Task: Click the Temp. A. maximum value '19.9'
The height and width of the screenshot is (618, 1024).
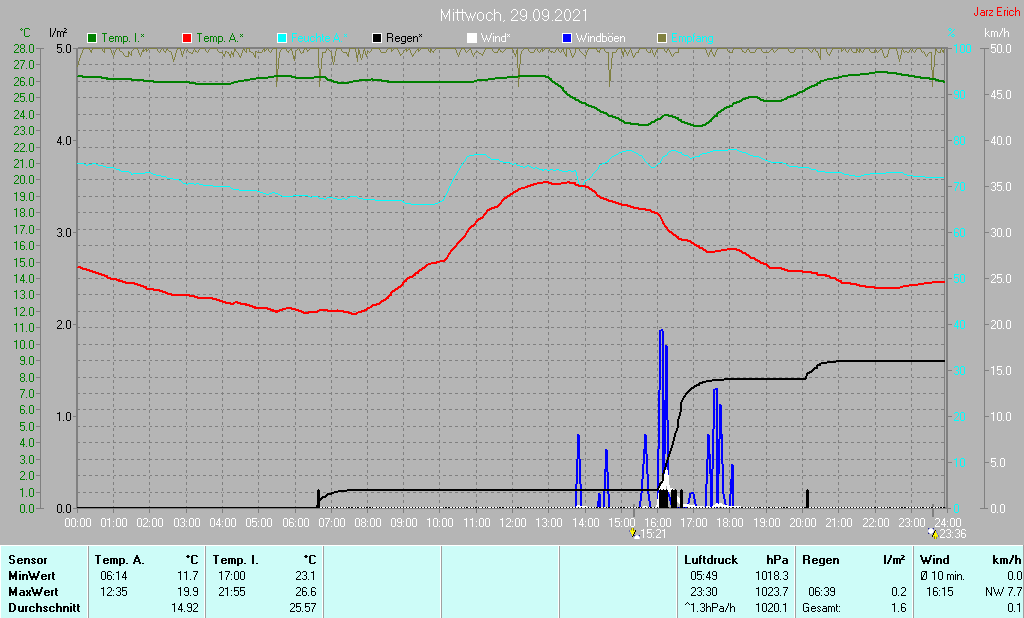Action: coord(187,592)
